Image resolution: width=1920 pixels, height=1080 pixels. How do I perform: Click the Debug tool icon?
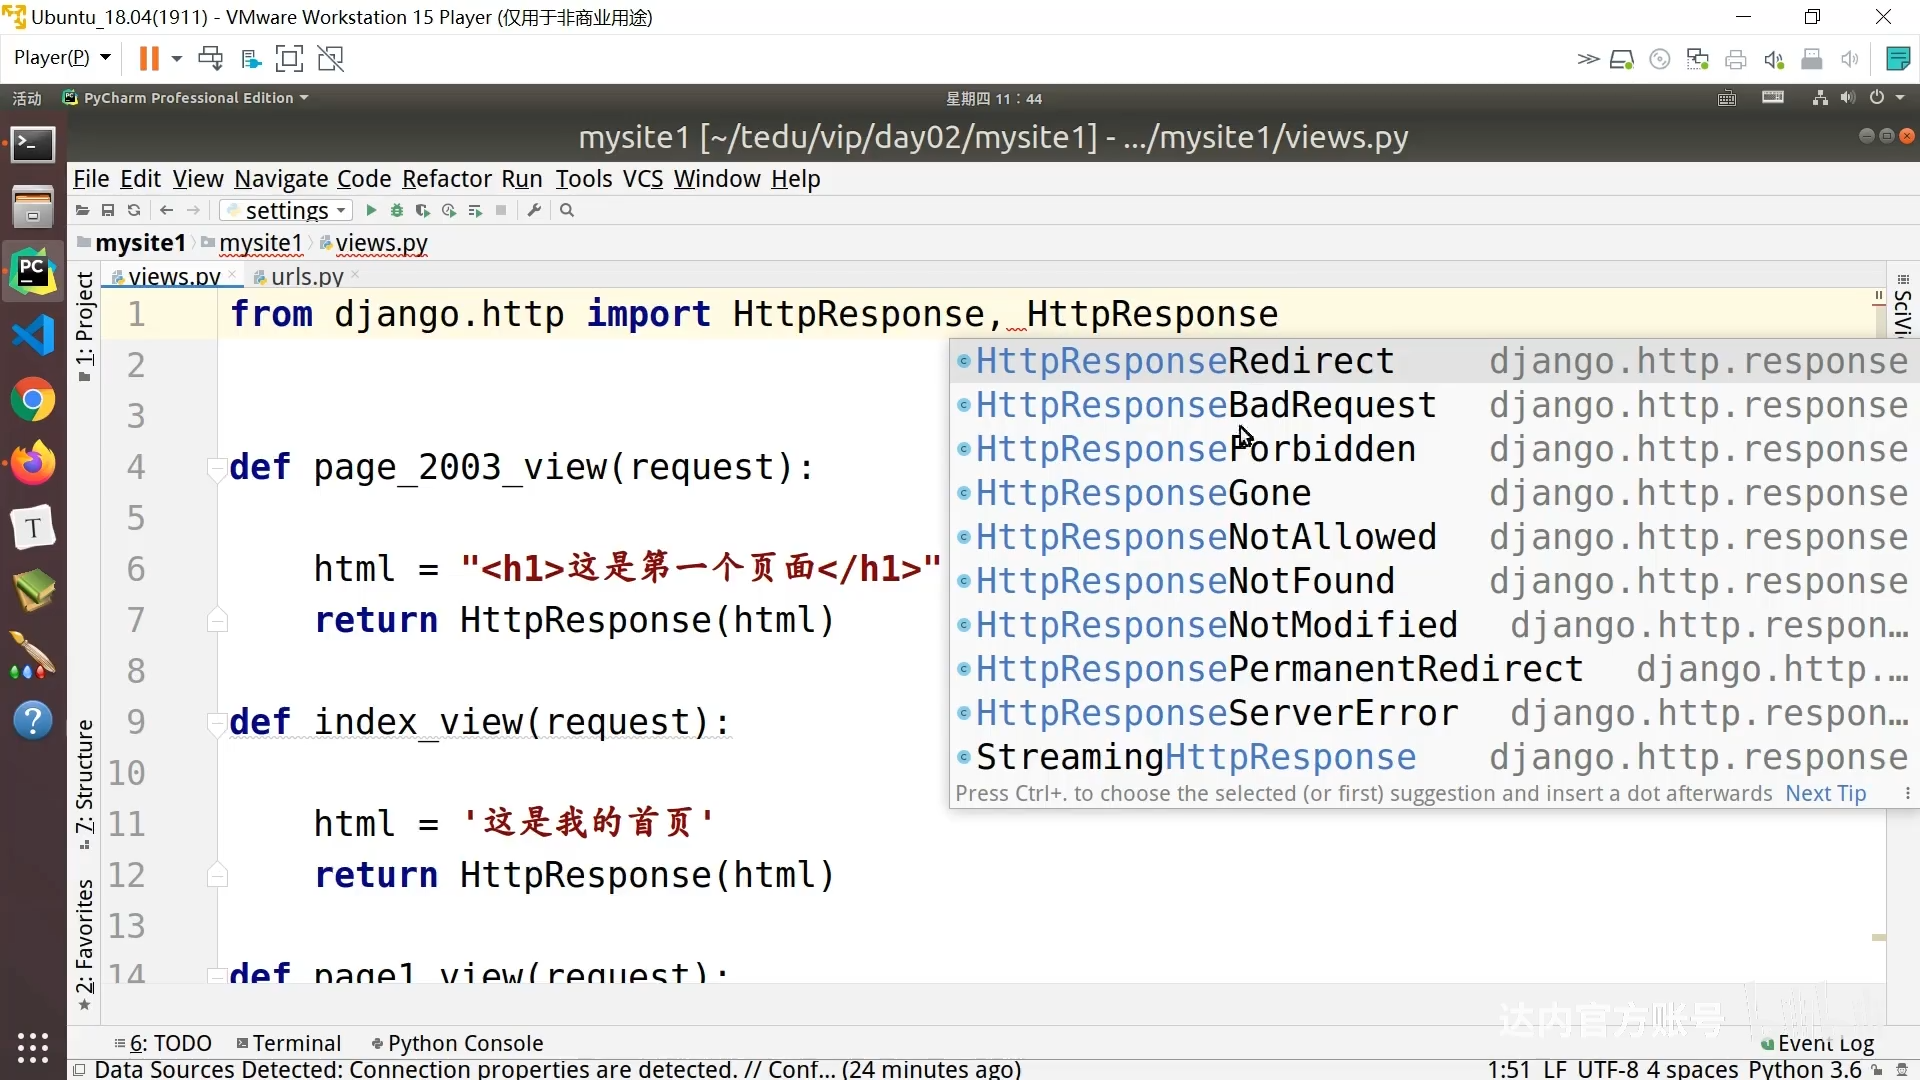pos(396,210)
